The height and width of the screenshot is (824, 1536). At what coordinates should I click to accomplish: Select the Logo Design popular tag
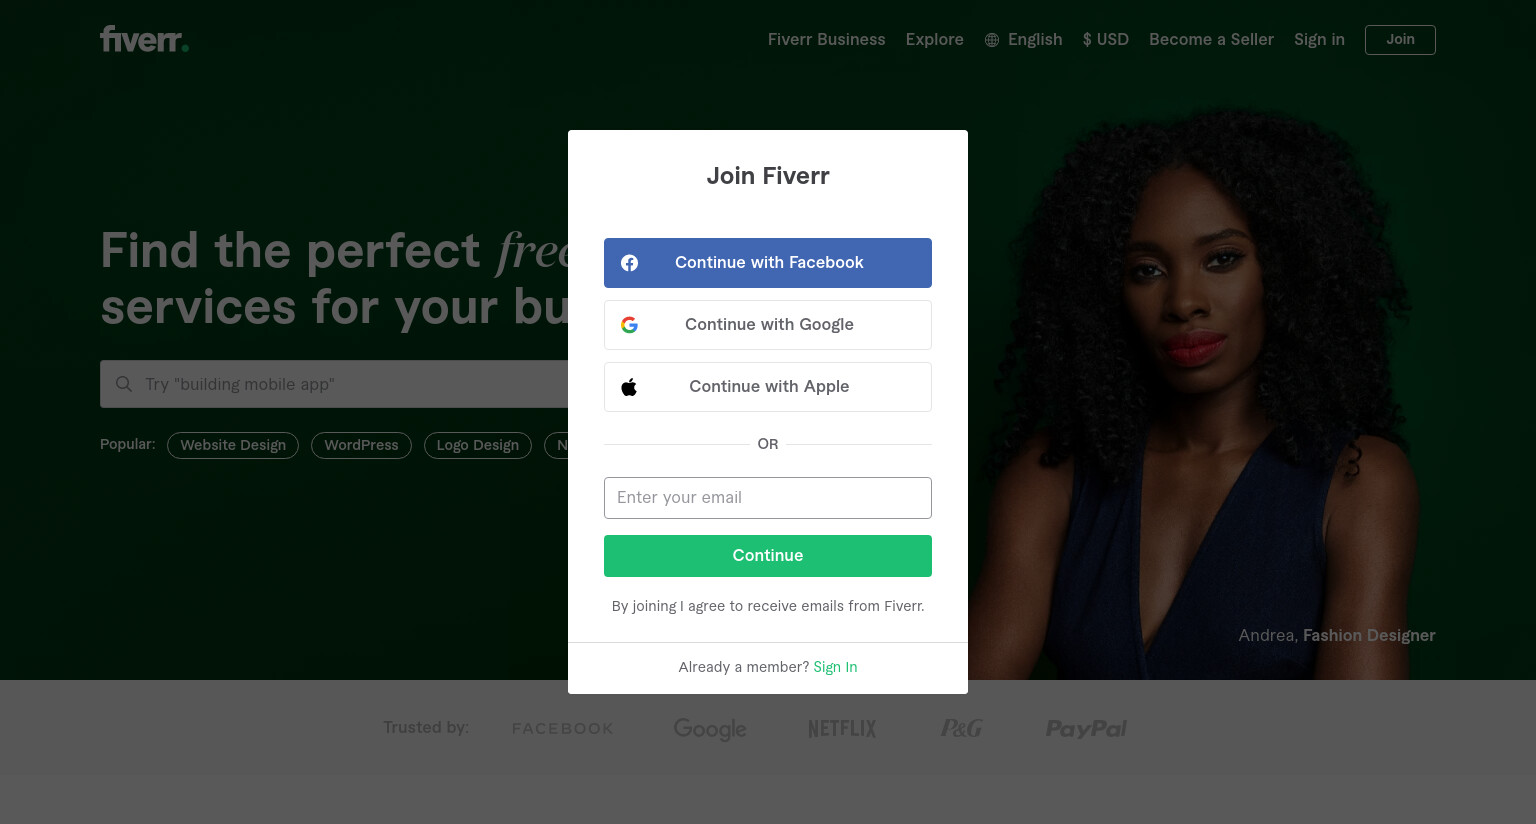pyautogui.click(x=478, y=445)
